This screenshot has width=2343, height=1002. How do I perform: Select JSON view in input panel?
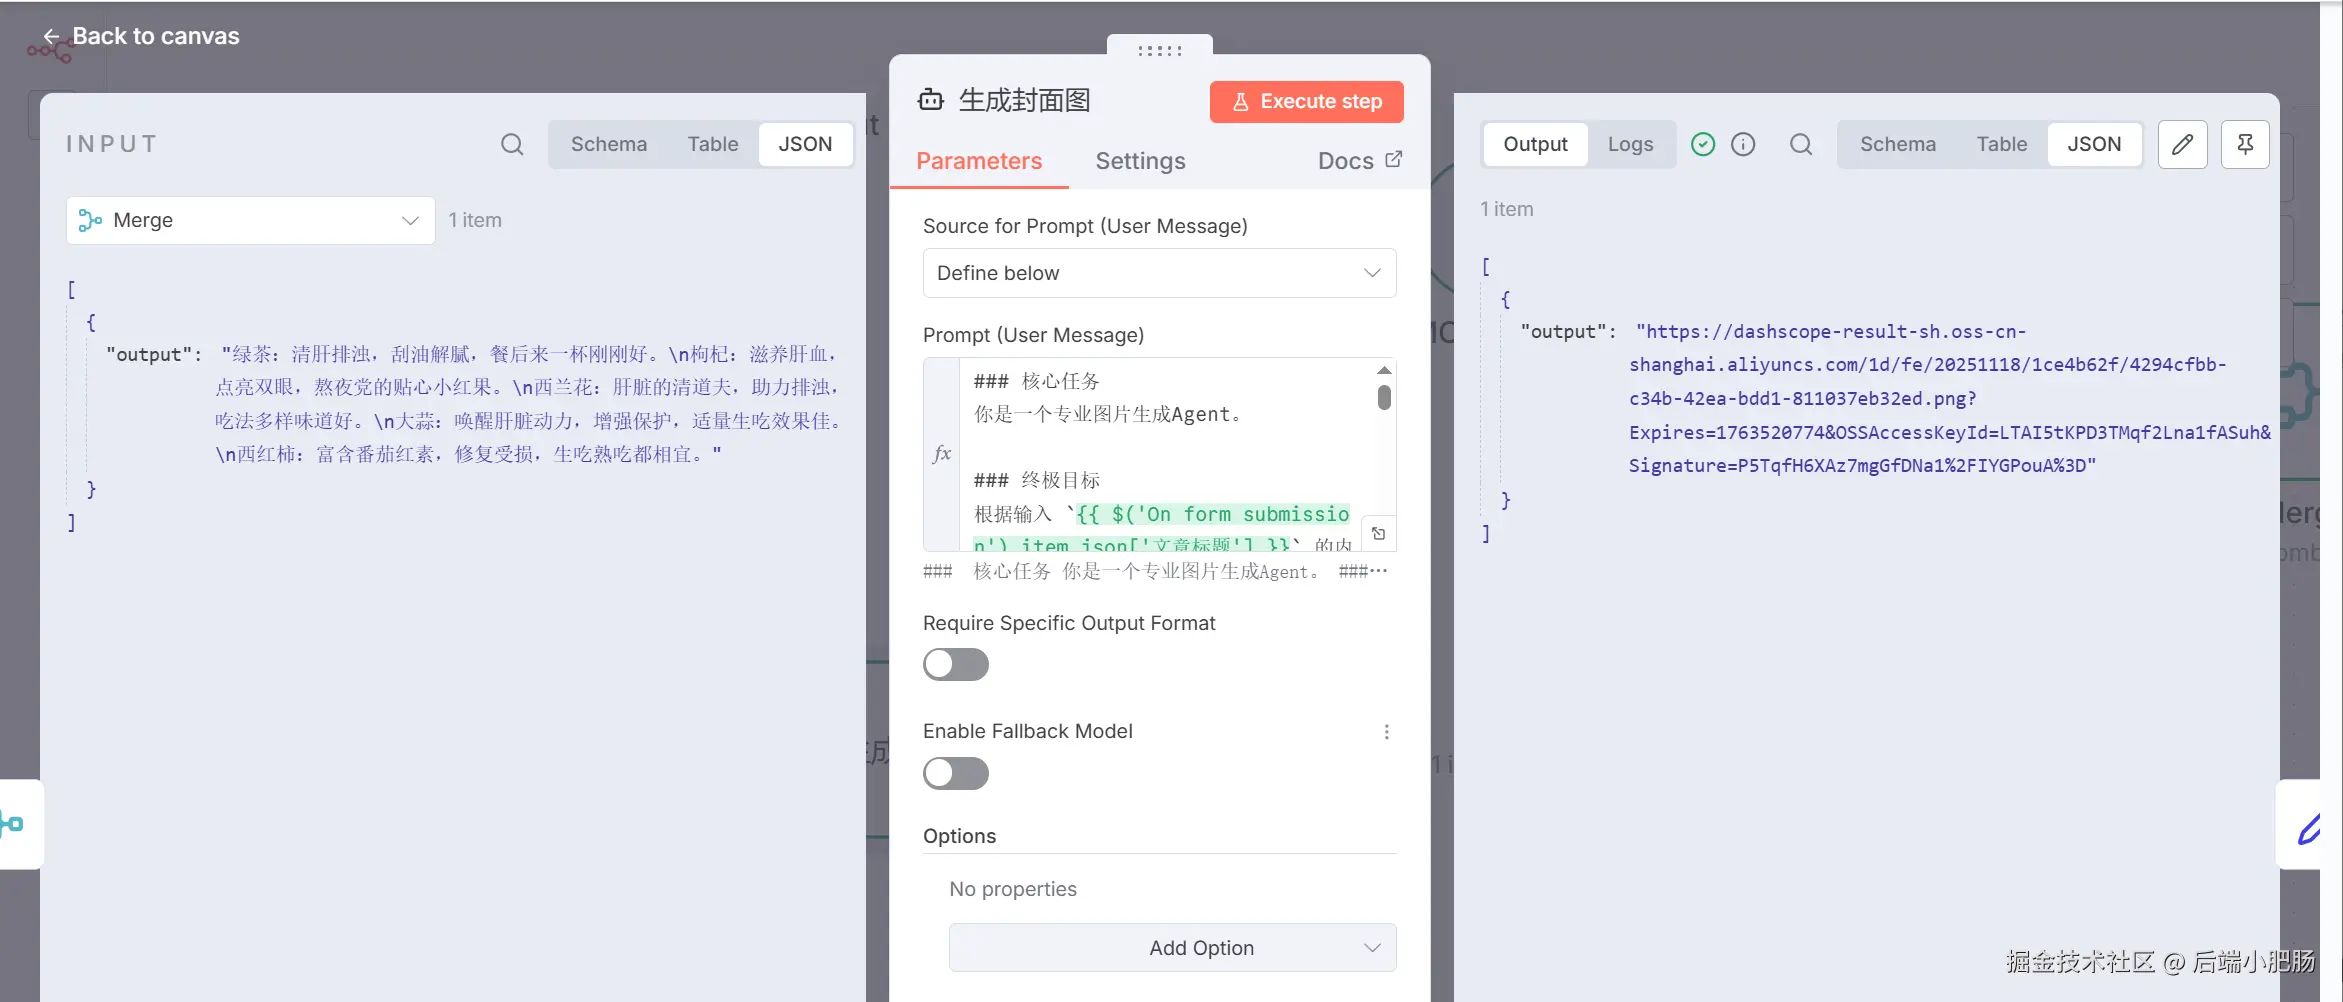805,144
